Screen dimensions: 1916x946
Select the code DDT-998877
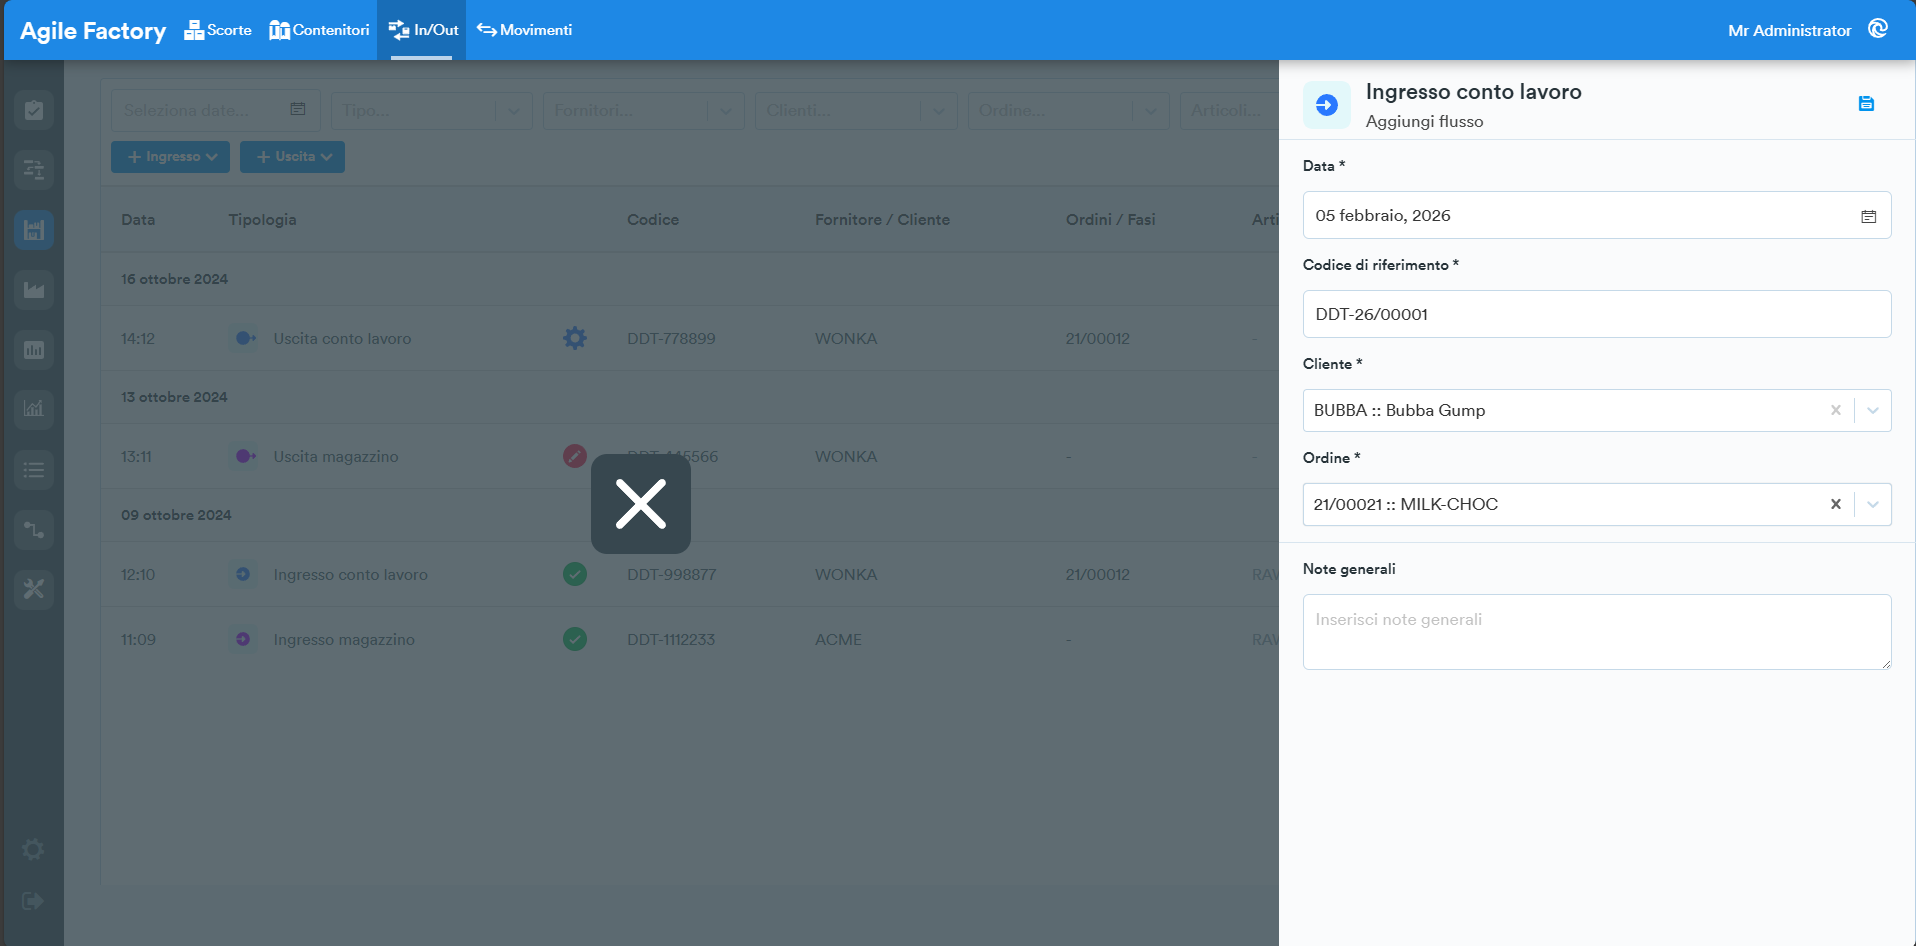click(x=671, y=575)
